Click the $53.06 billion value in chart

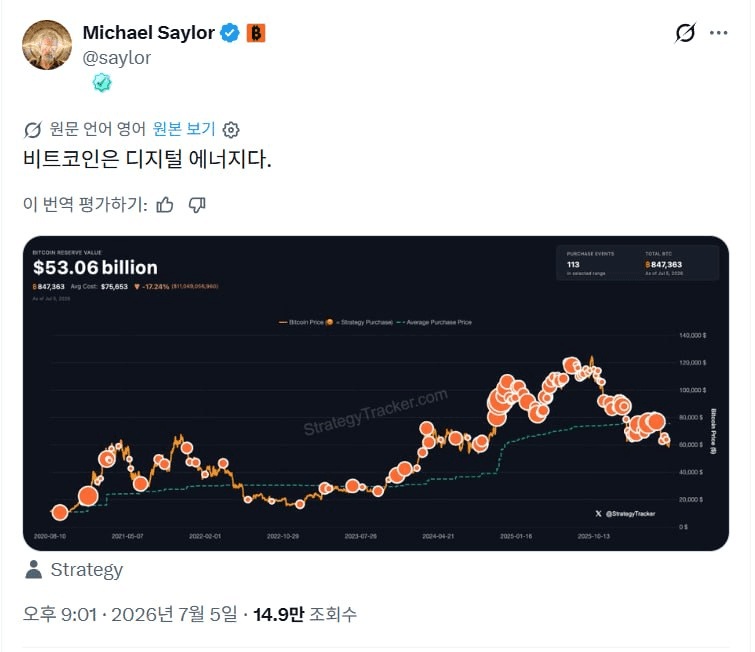coord(95,267)
